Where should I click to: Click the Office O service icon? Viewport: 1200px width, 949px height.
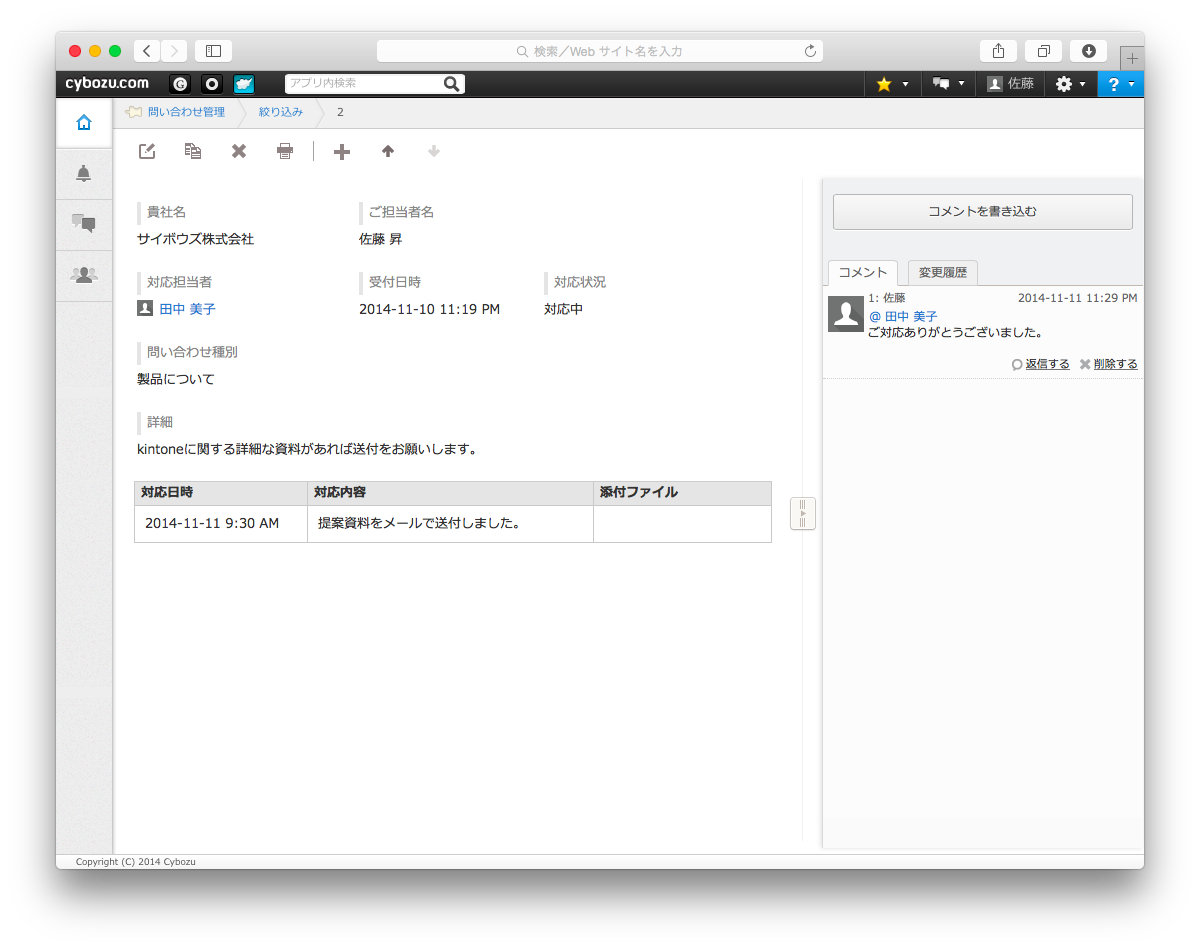[x=212, y=84]
